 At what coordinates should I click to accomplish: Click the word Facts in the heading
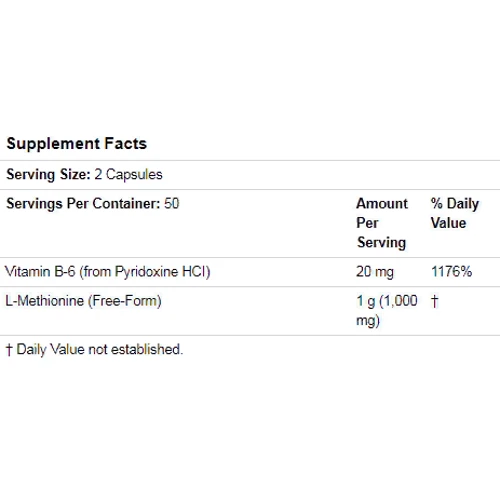pos(126,144)
